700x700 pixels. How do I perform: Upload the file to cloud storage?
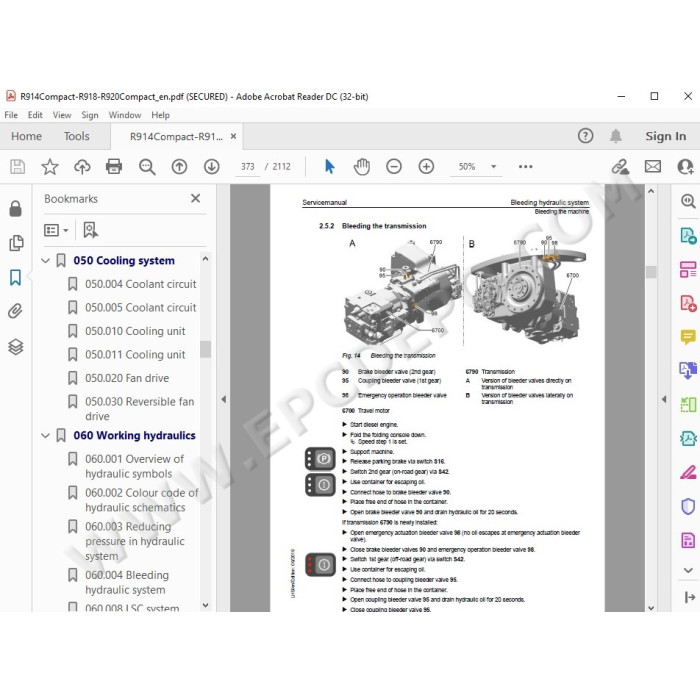coord(82,167)
